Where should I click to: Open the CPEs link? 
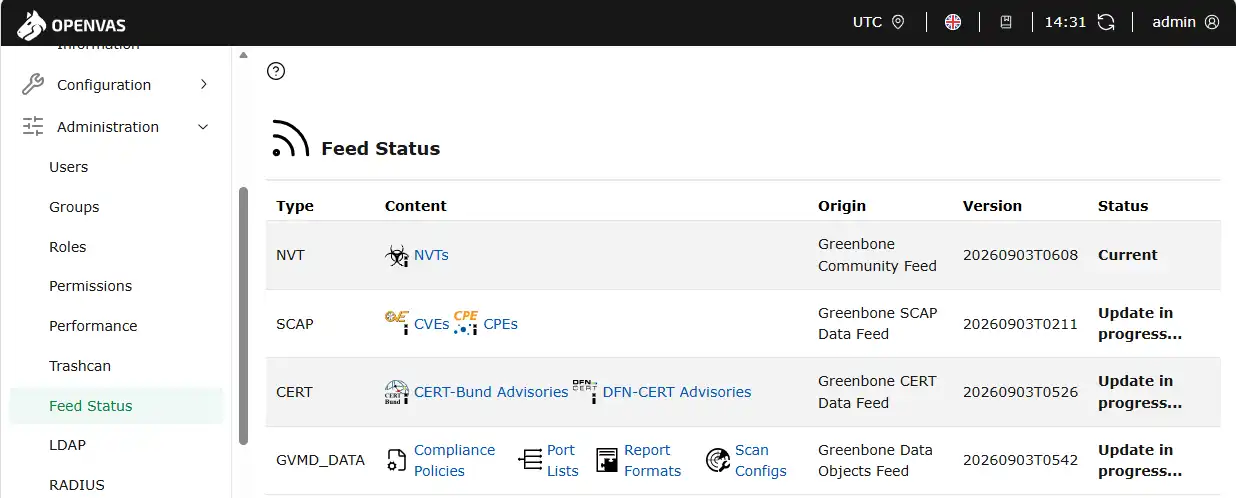(500, 324)
